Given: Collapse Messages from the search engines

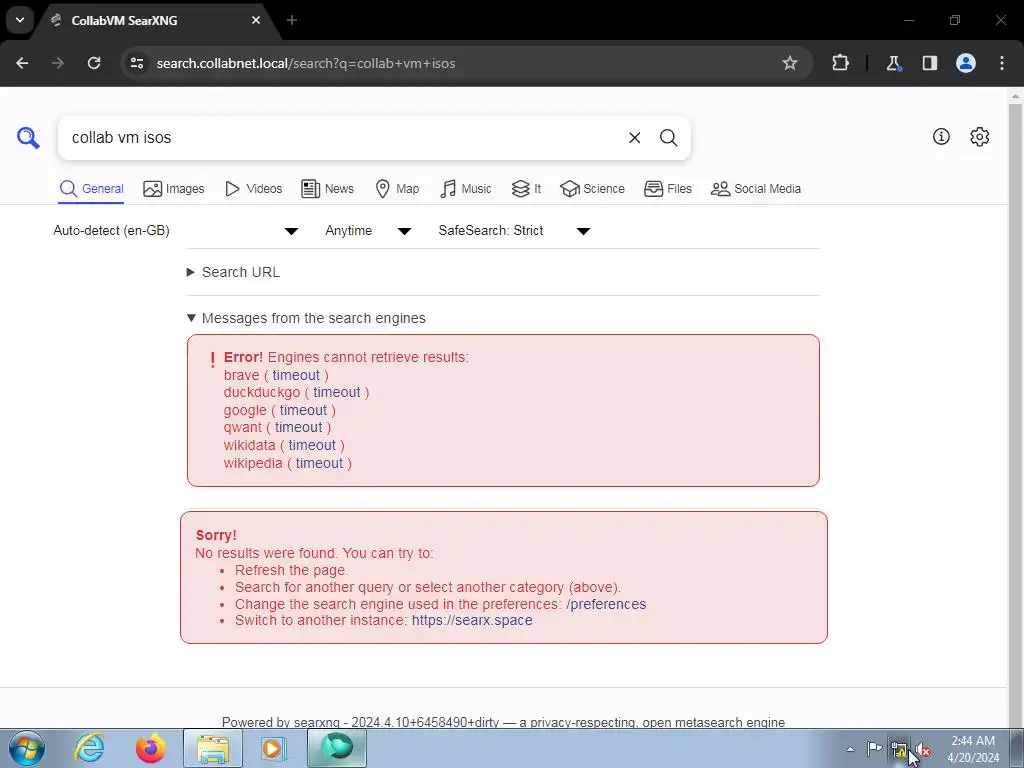Looking at the screenshot, I should (306, 318).
